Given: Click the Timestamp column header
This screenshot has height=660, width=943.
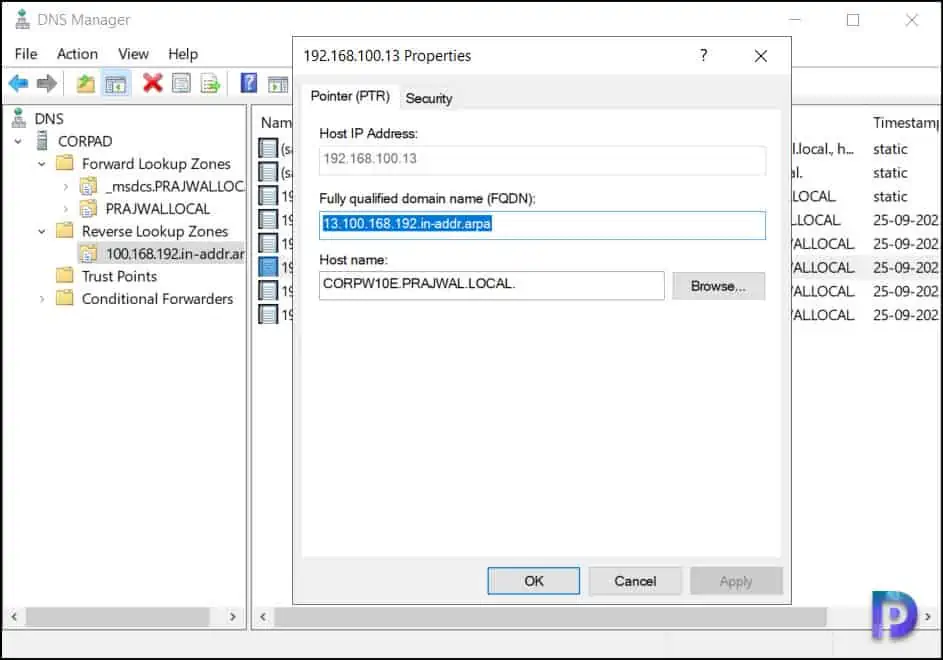Looking at the screenshot, I should [x=905, y=123].
